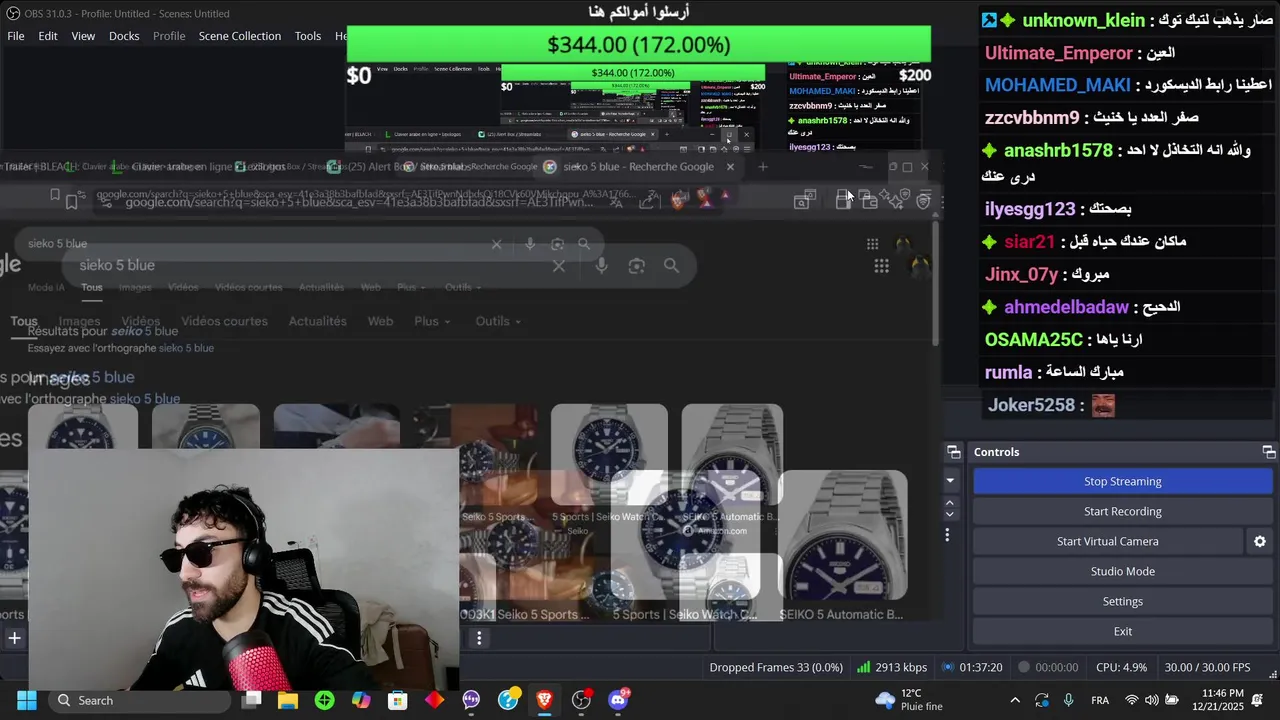Open Discord from the taskbar

click(x=618, y=700)
